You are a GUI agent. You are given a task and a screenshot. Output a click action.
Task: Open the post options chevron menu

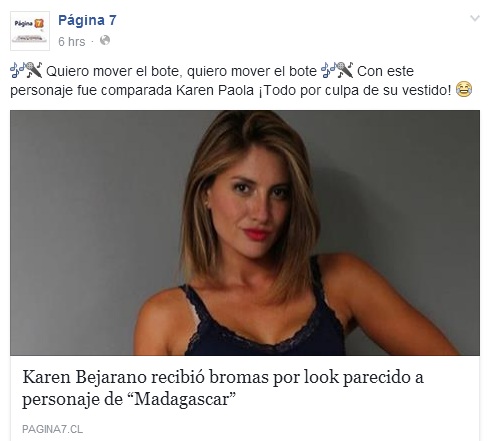[x=475, y=18]
